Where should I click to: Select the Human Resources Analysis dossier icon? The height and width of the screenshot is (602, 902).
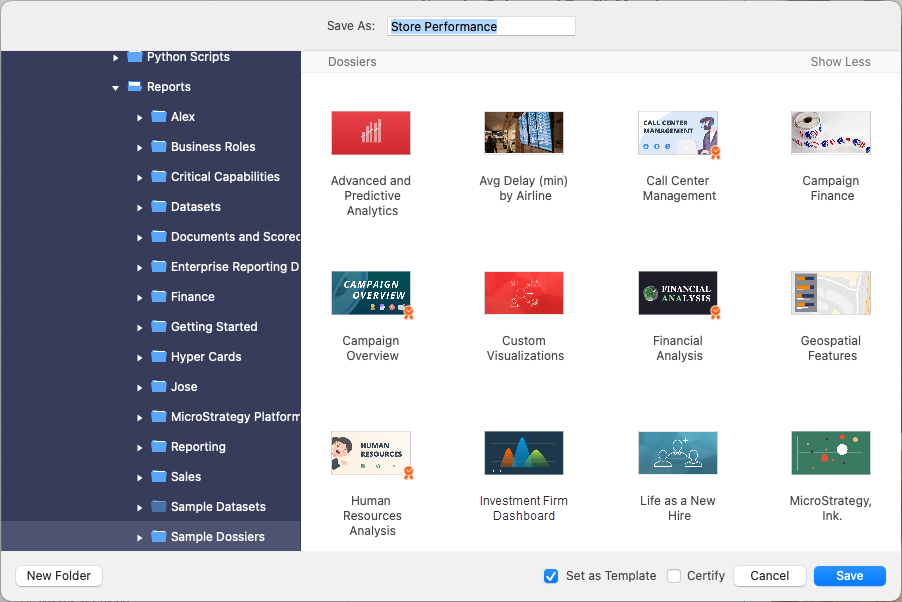[371, 453]
